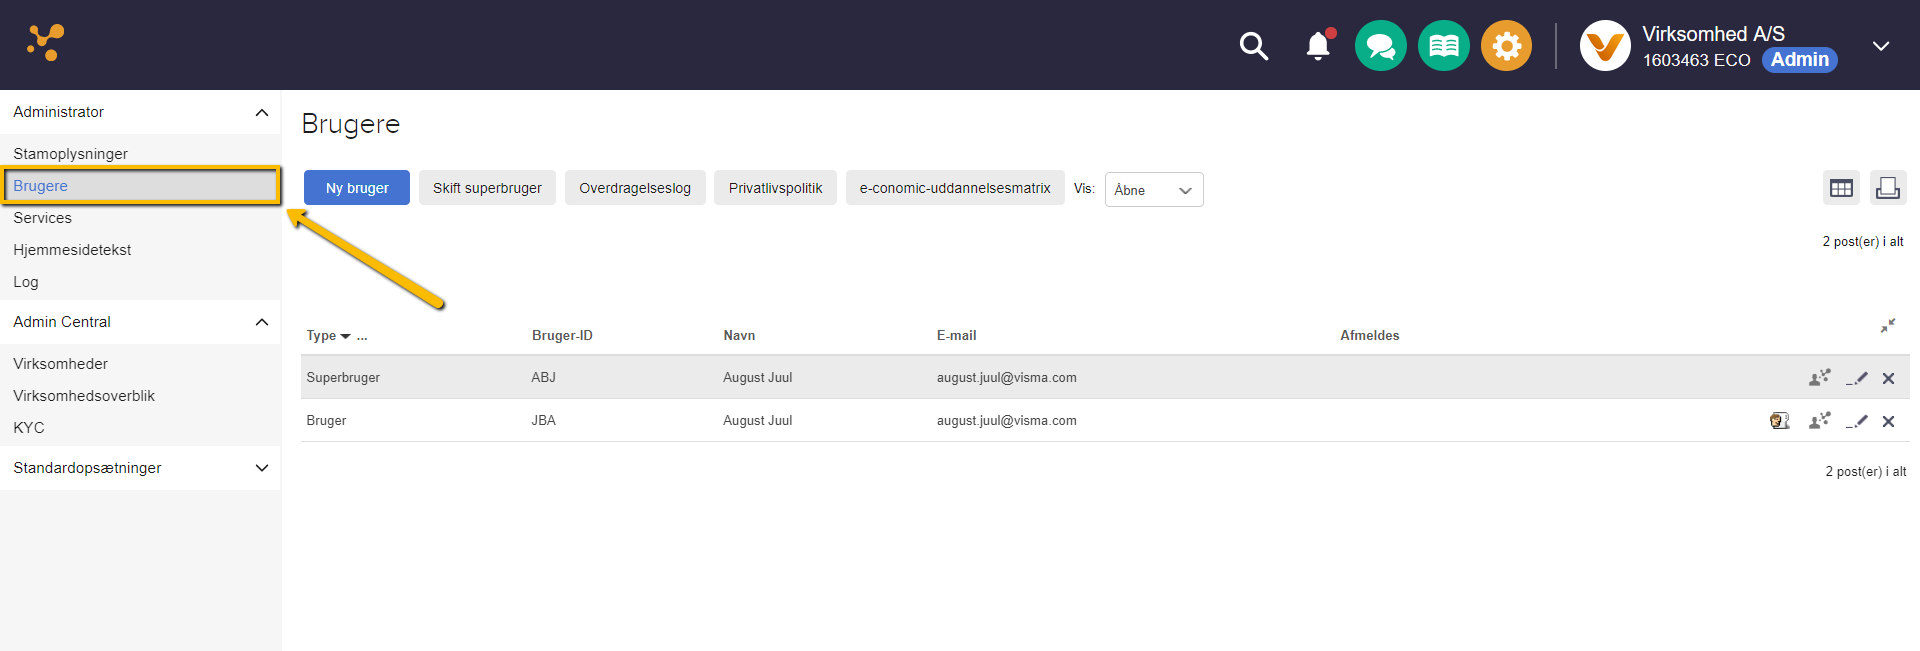Click the user access icon on the JBA row
Screen dimensions: 1920x651
1819,421
